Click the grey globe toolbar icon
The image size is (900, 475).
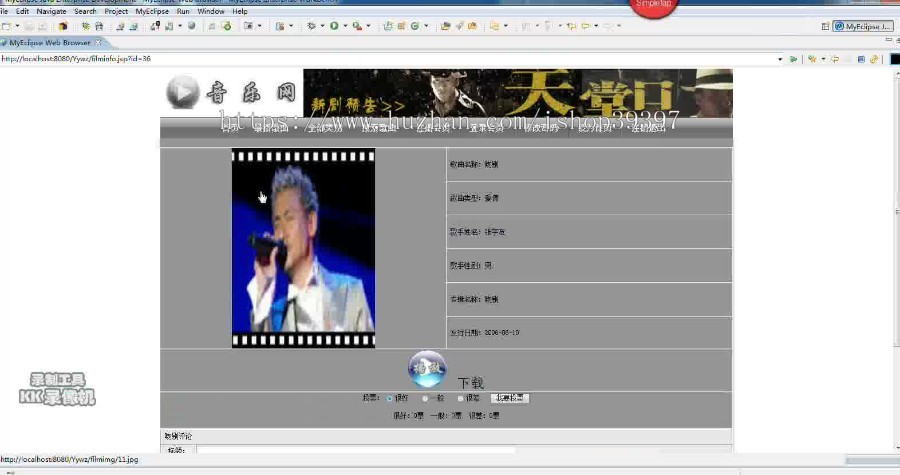[x=192, y=26]
